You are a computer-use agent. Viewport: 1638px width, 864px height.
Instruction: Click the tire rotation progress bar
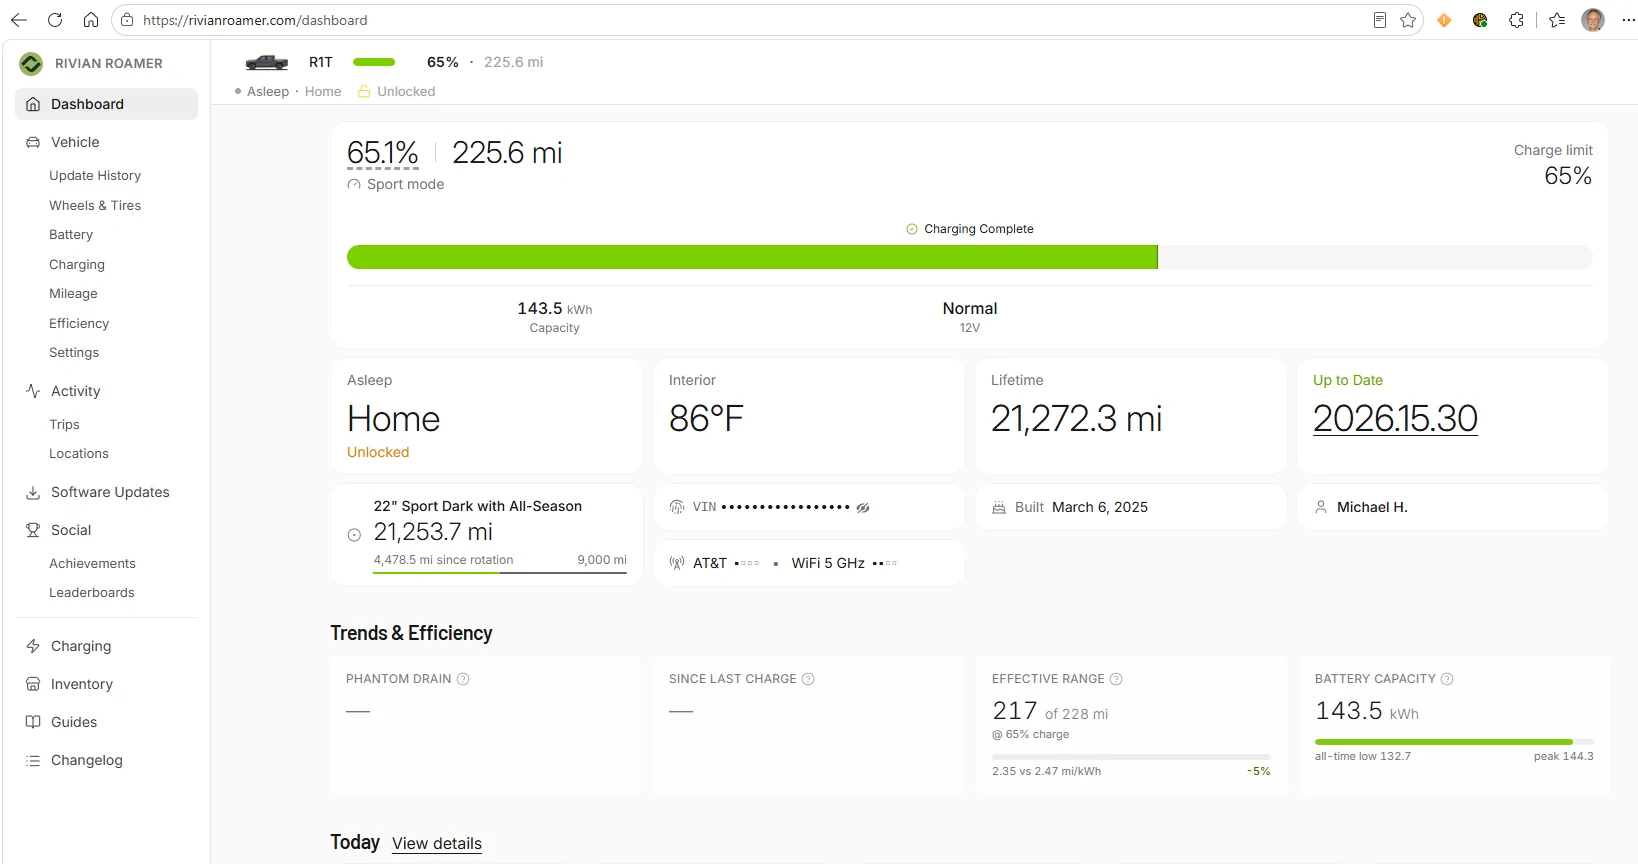point(500,573)
